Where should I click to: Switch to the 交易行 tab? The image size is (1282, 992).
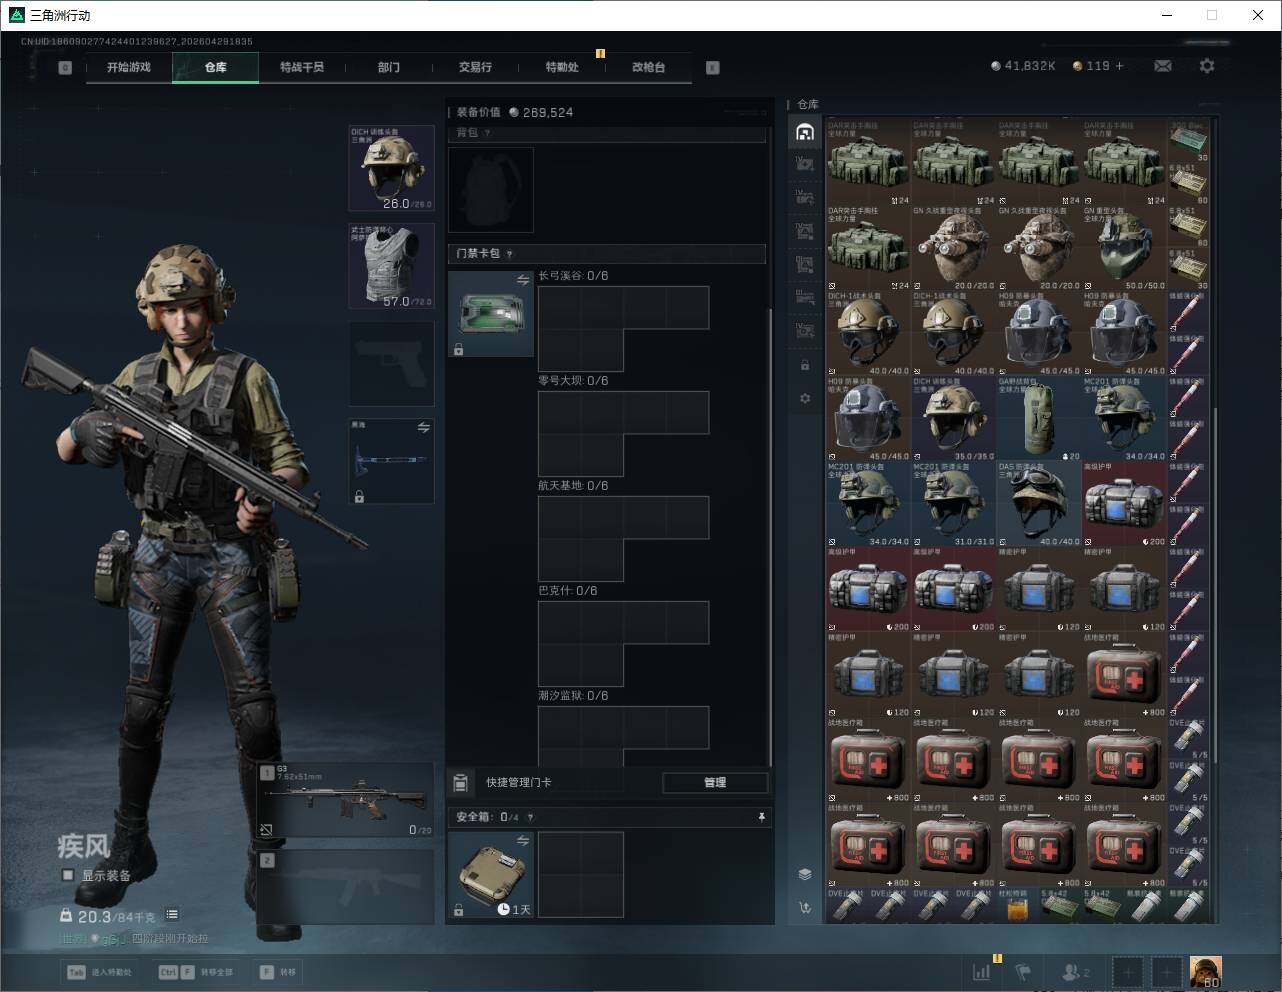[475, 67]
